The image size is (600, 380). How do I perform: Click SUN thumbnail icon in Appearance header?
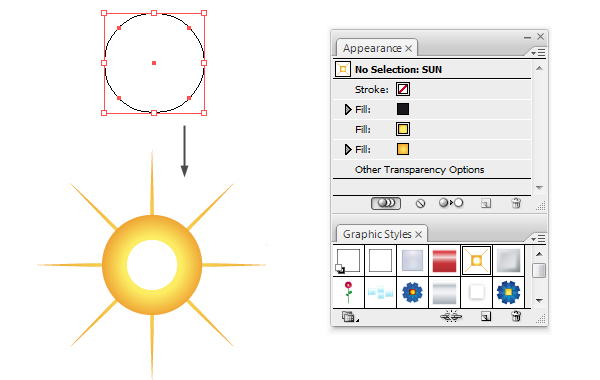[343, 69]
